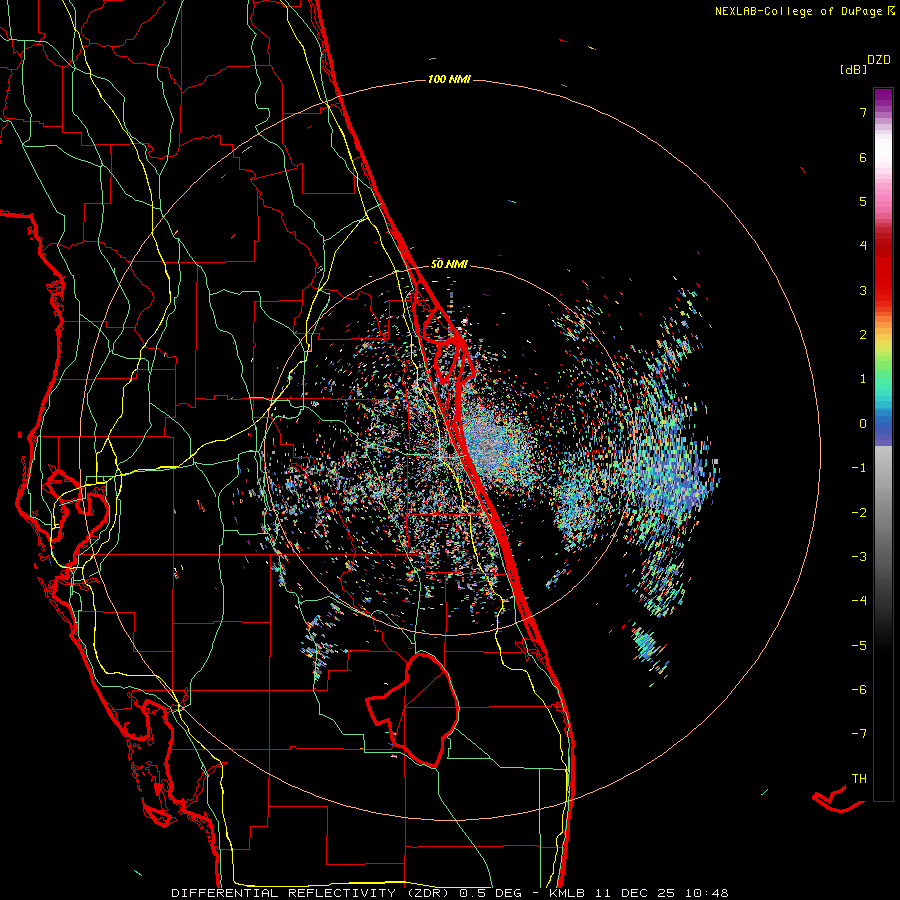This screenshot has height=900, width=900.
Task: Select the -3 dB tick label
Action: point(859,556)
